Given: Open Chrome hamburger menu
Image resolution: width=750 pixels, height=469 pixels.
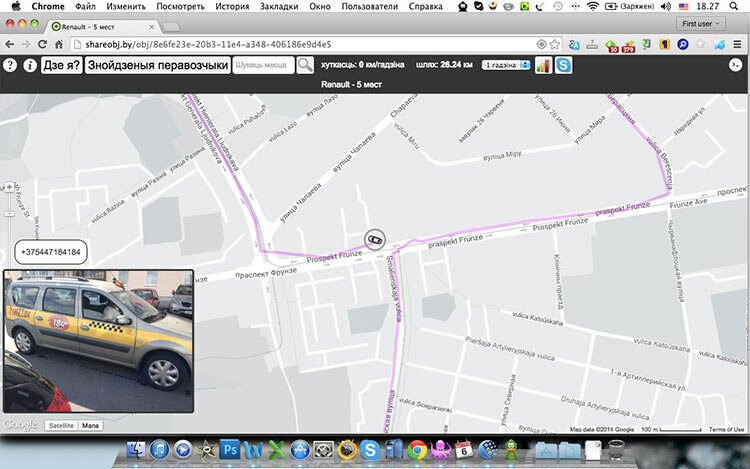Looking at the screenshot, I should 737,45.
